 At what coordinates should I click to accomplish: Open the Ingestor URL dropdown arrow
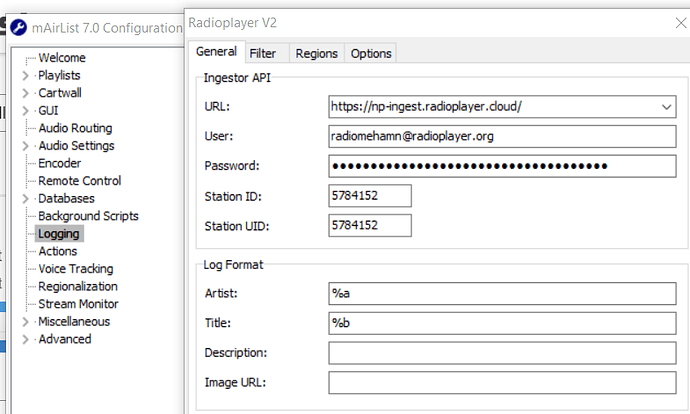pos(667,107)
